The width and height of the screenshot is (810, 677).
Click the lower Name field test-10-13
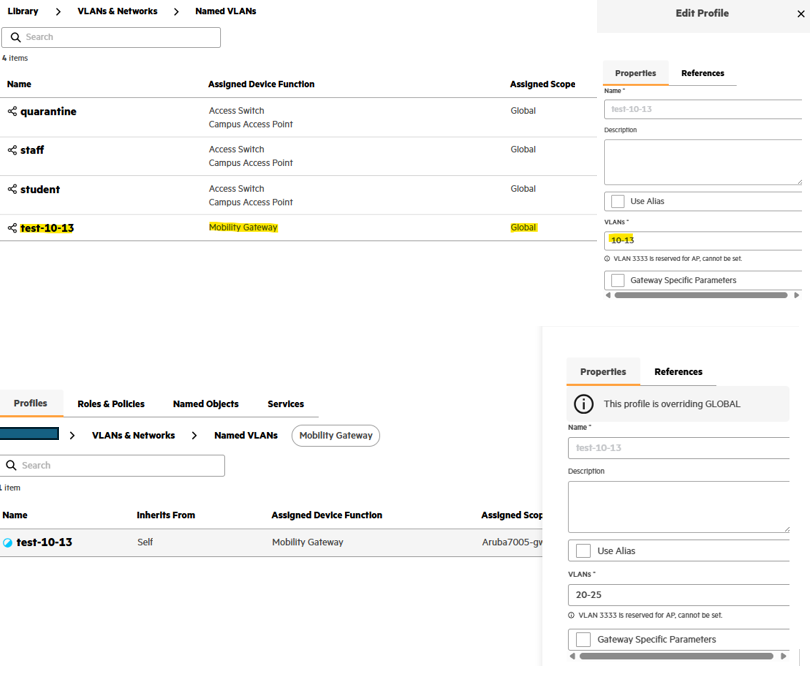pyautogui.click(x=679, y=448)
